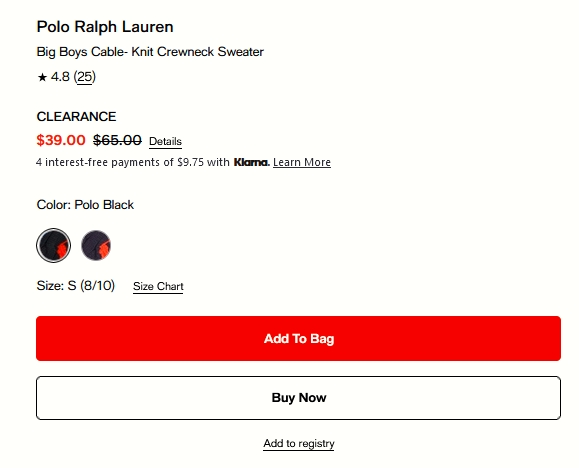Open the Polo Ralph Lauren brand link
The width and height of the screenshot is (579, 468).
105,27
